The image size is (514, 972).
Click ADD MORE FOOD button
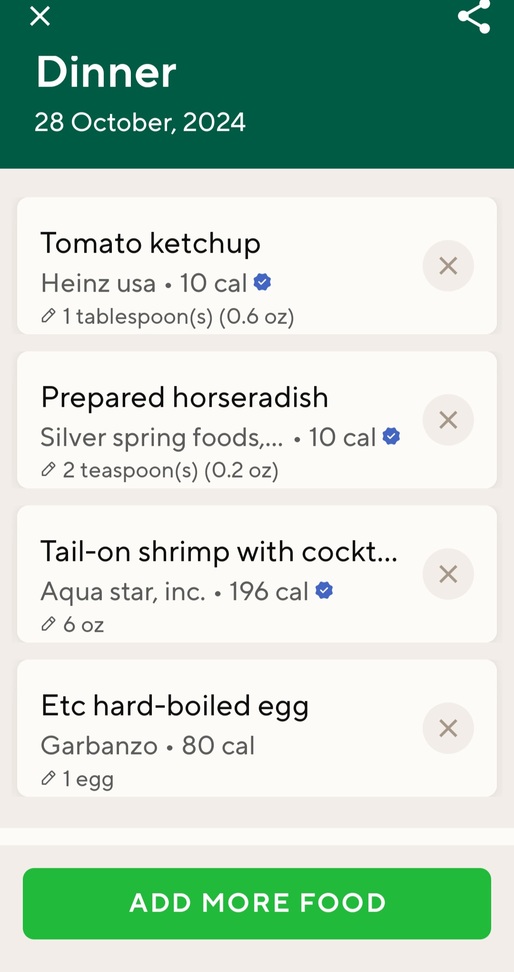pos(257,903)
